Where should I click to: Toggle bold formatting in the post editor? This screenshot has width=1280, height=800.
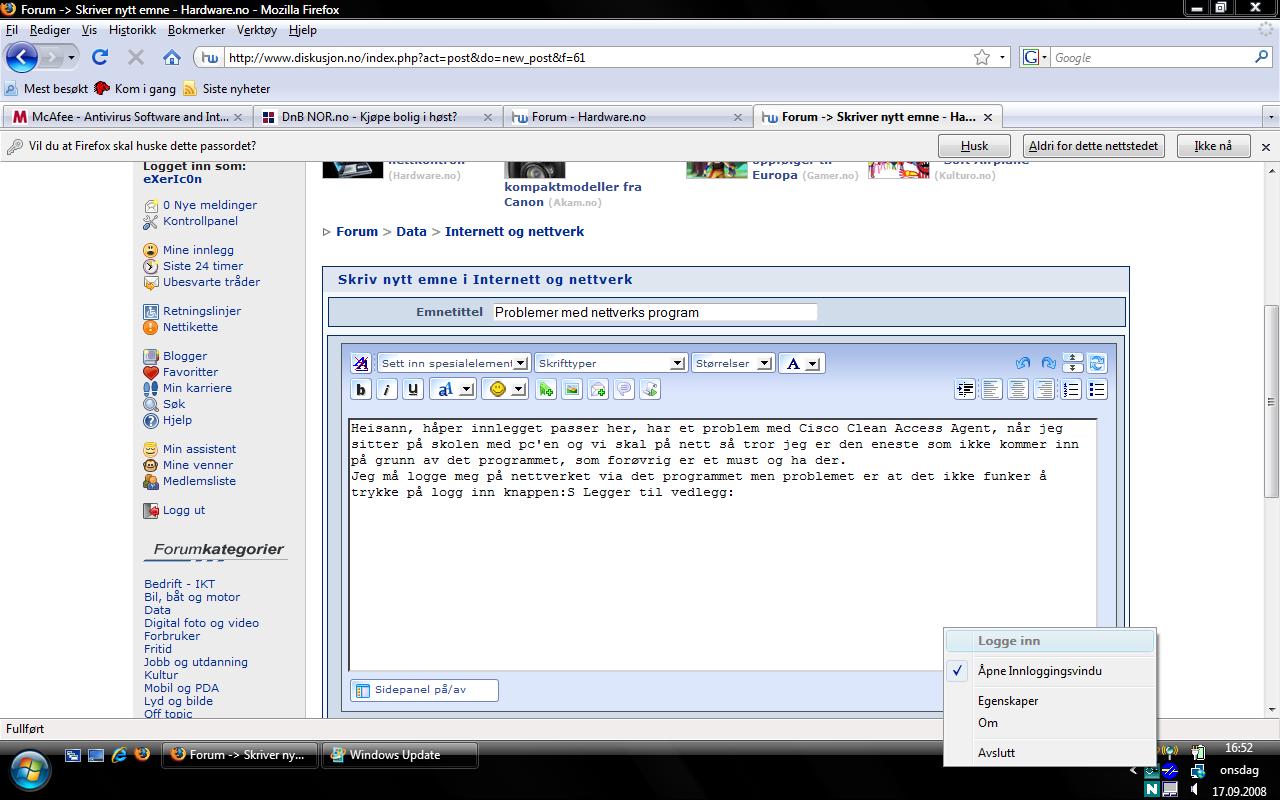361,390
